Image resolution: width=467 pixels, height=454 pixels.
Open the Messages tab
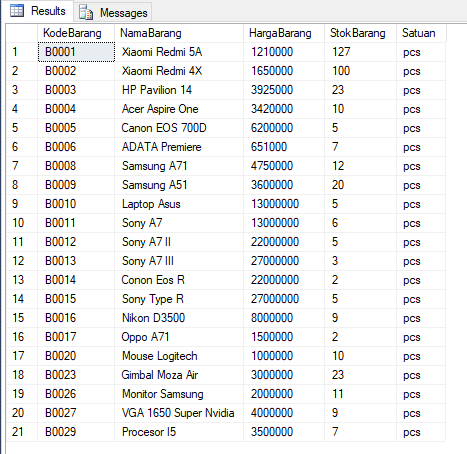tap(113, 12)
